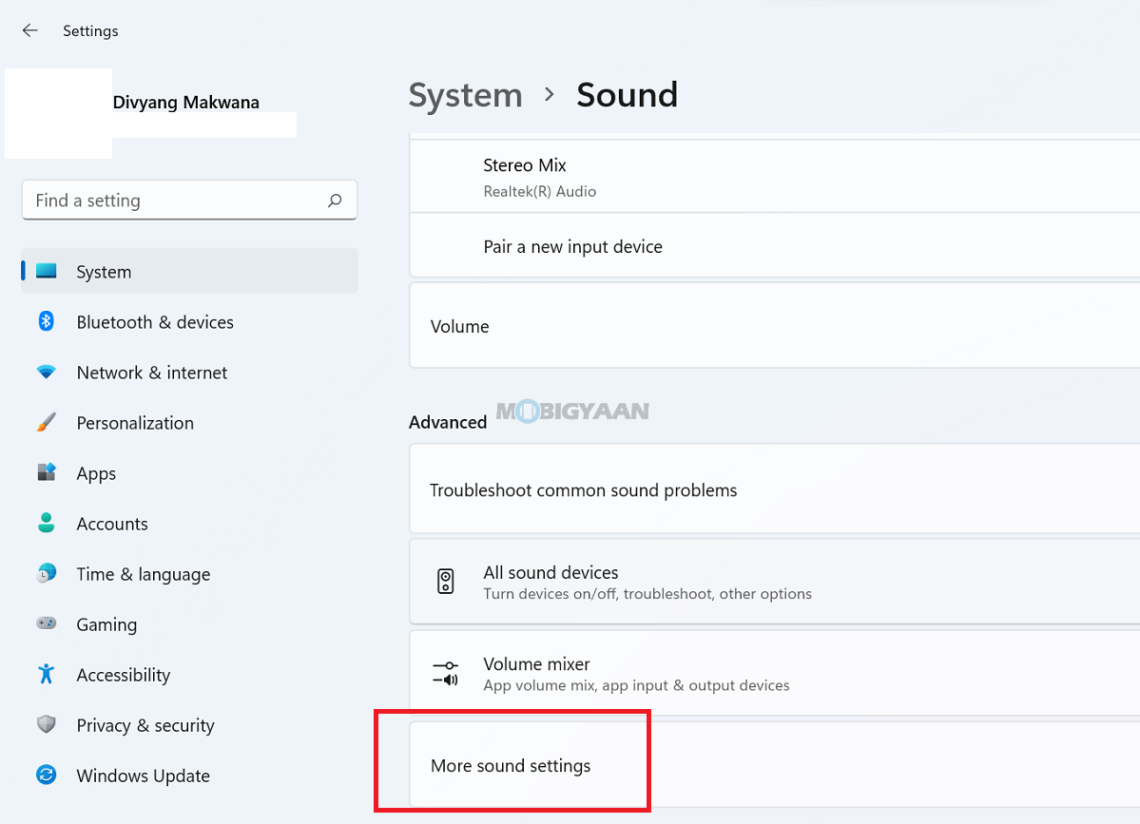The width and height of the screenshot is (1140, 824).
Task: Click the System breadcrumb link
Action: 465,95
